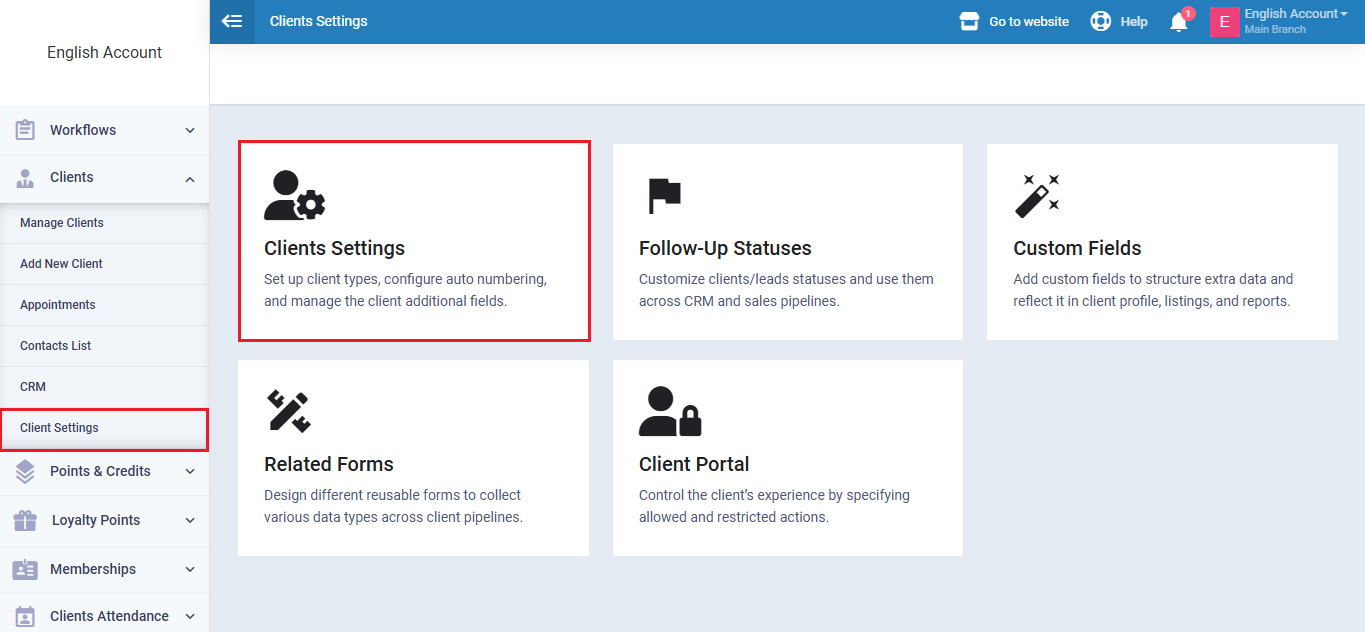Select Add New Client menu item

coord(61,264)
